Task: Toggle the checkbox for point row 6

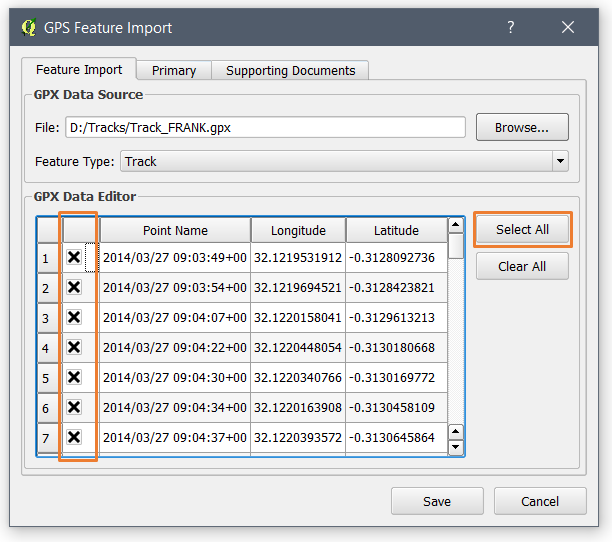Action: pos(74,407)
